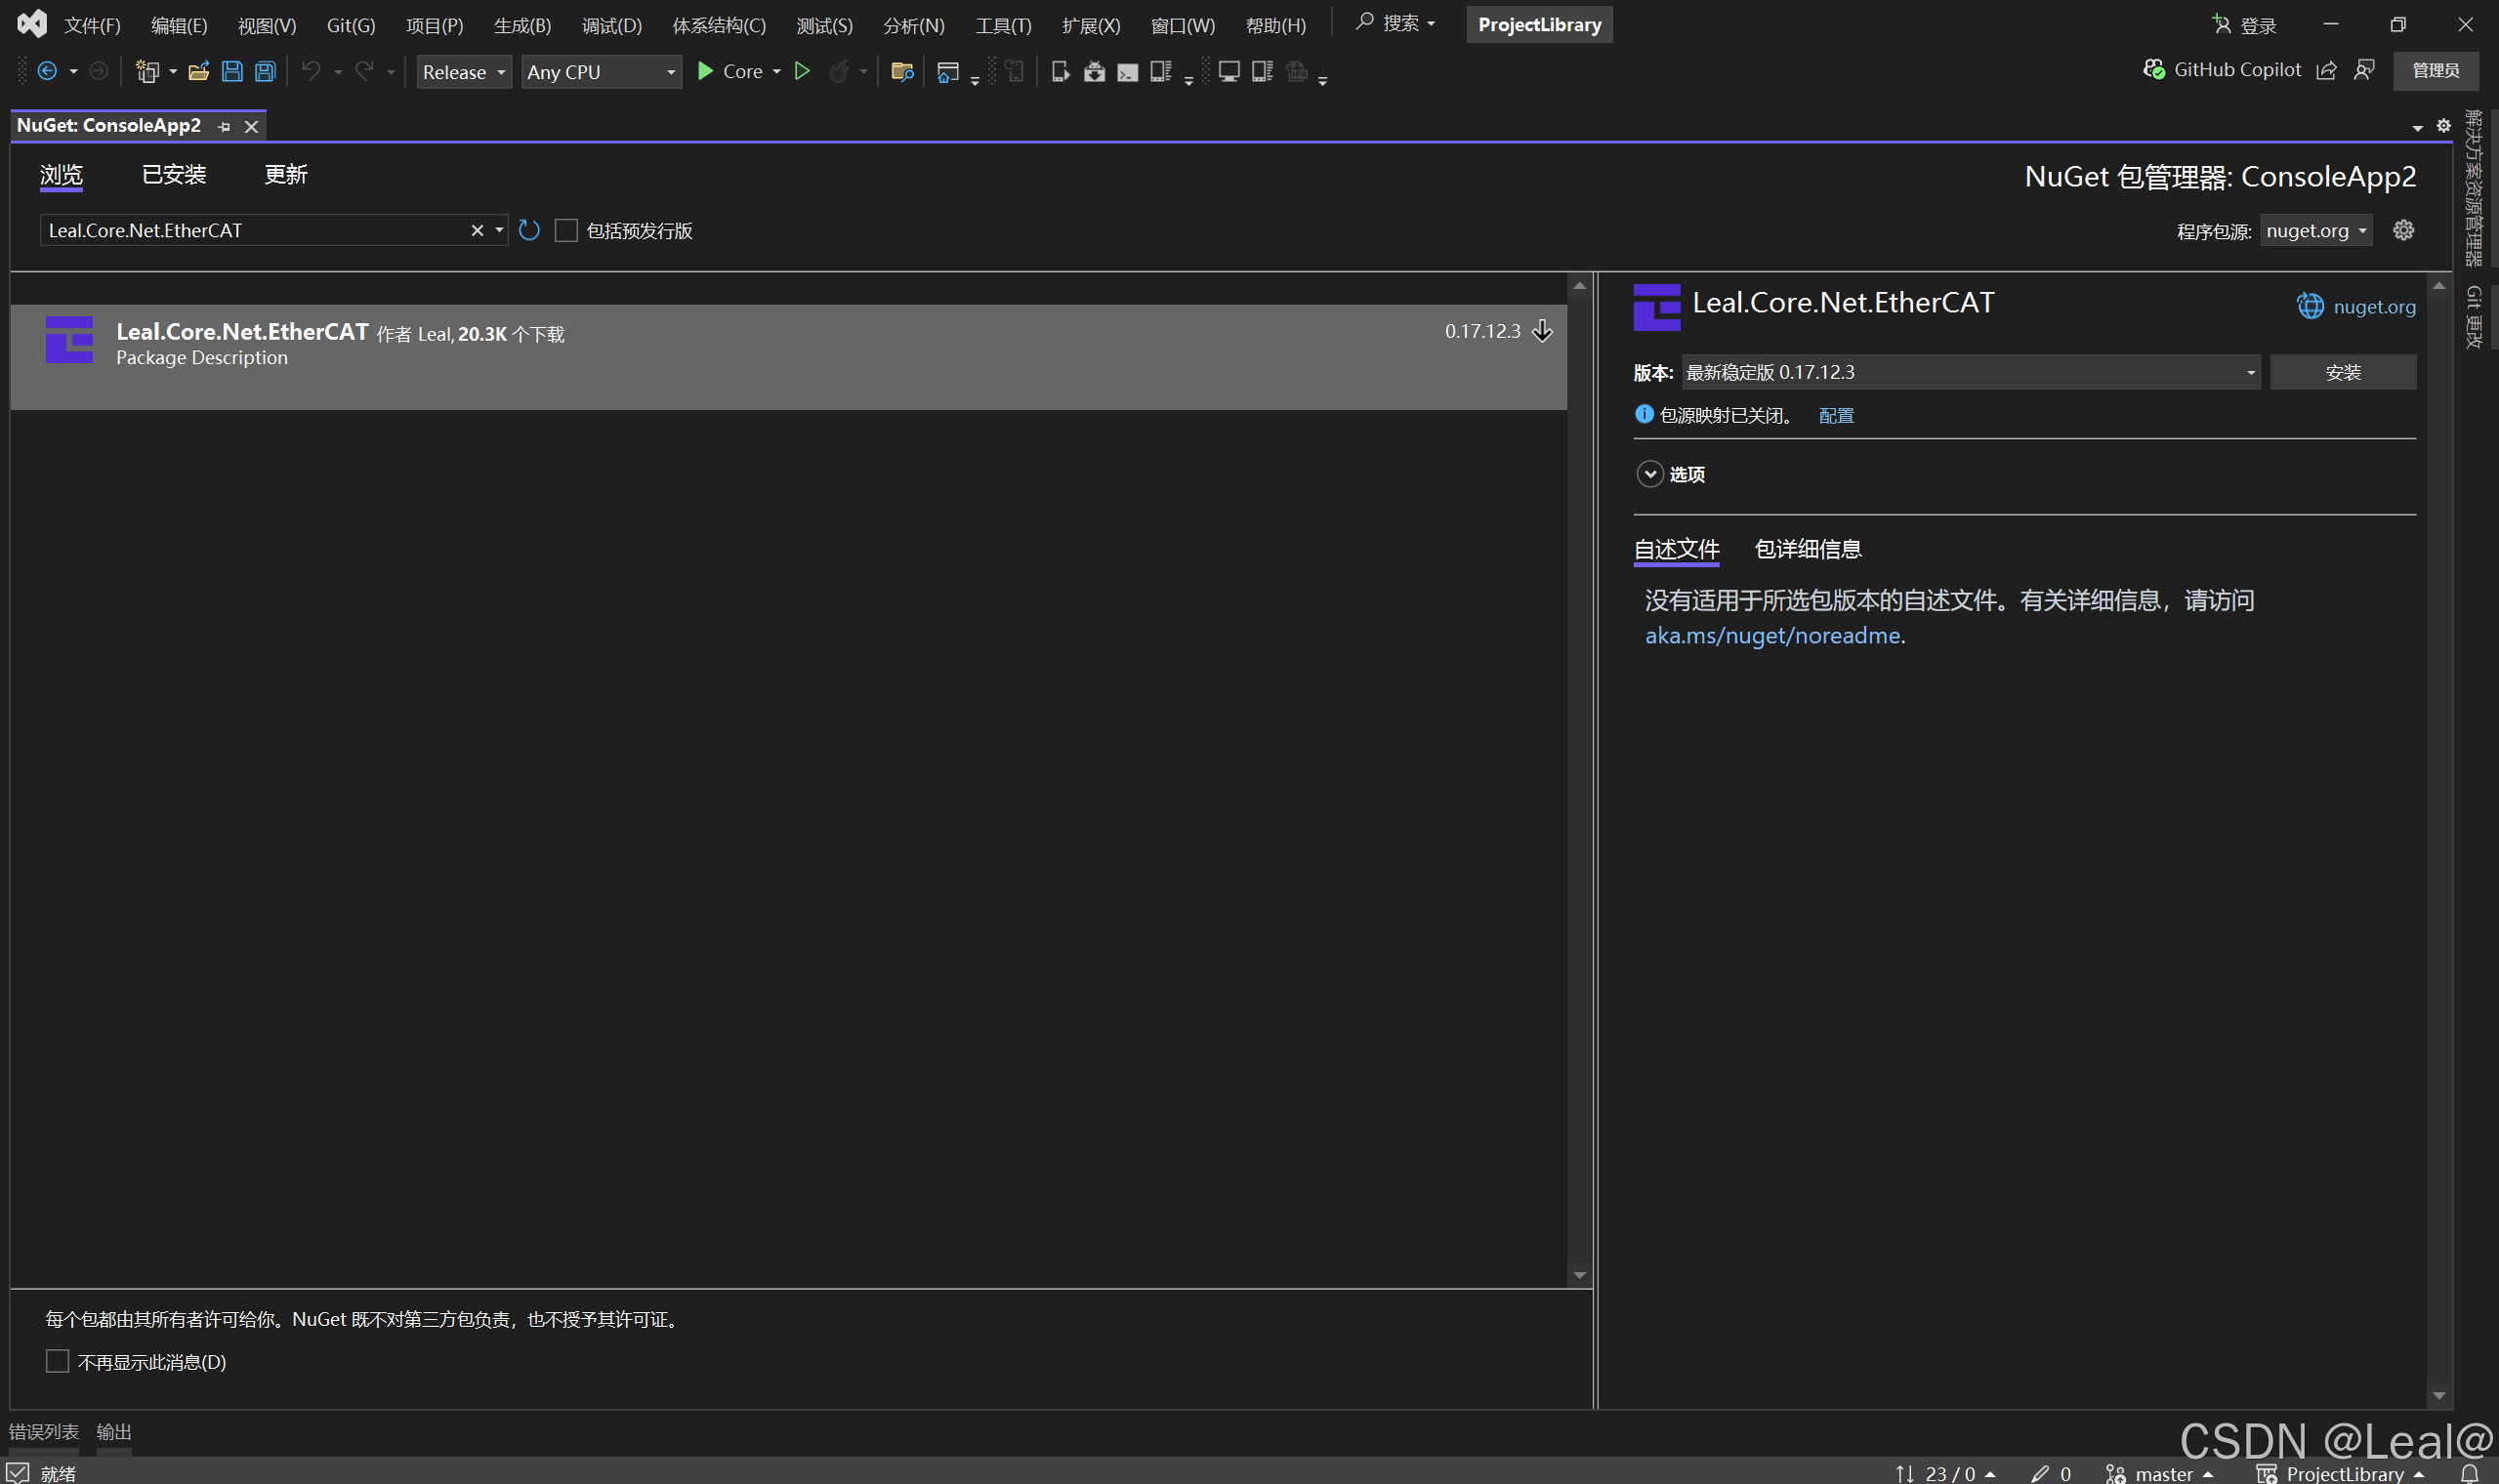
Task: Click the download arrow next to 0.17.12.3
Action: 1542,331
